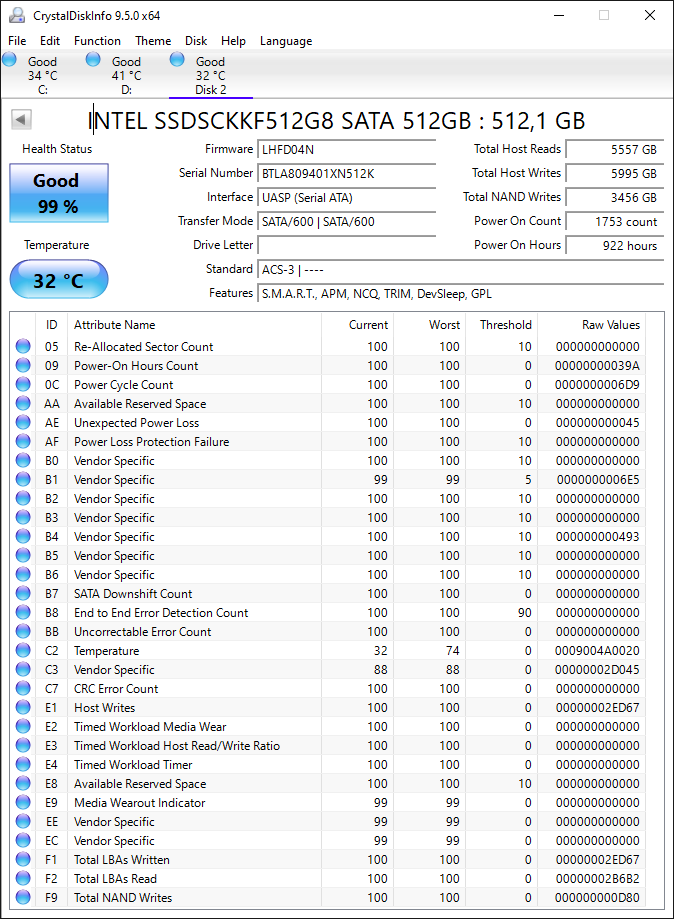Click the Serial Number field
The height and width of the screenshot is (919, 674).
tap(346, 173)
